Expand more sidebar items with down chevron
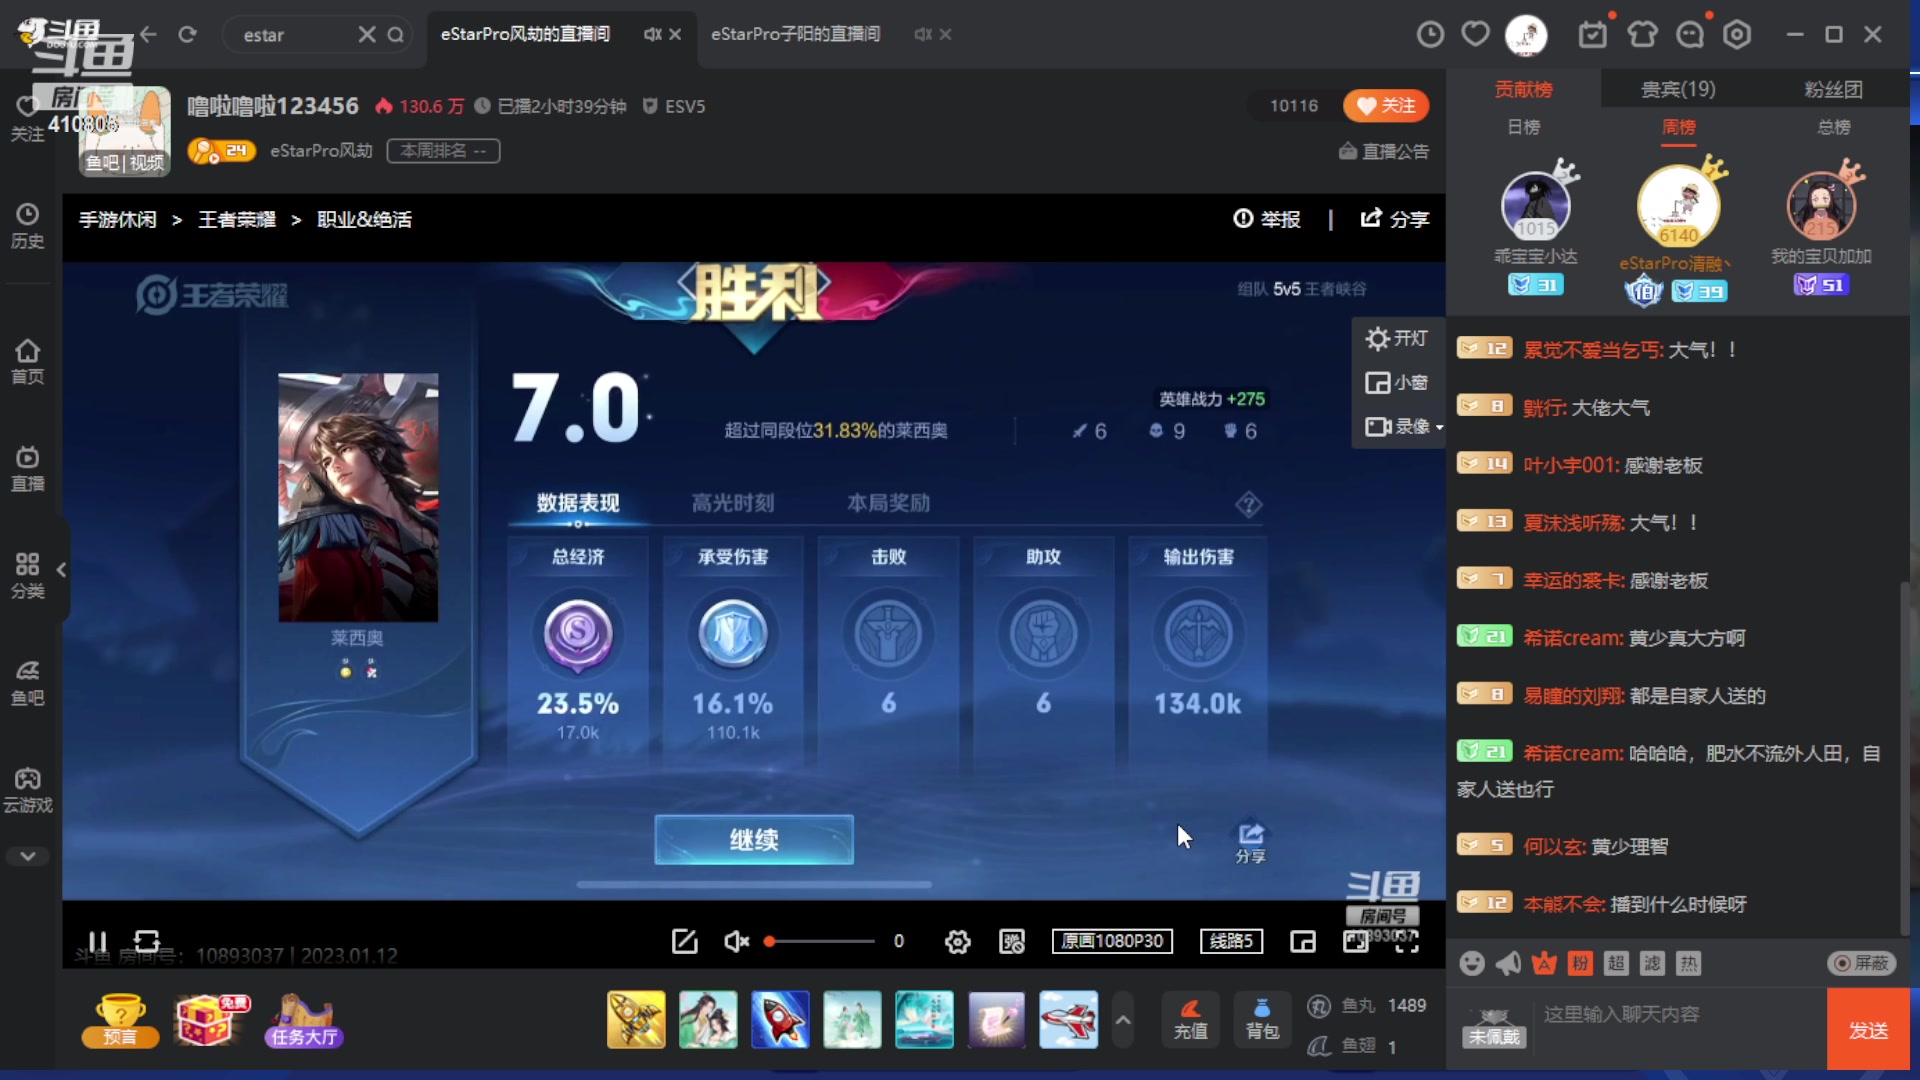The width and height of the screenshot is (1920, 1080). pyautogui.click(x=28, y=856)
